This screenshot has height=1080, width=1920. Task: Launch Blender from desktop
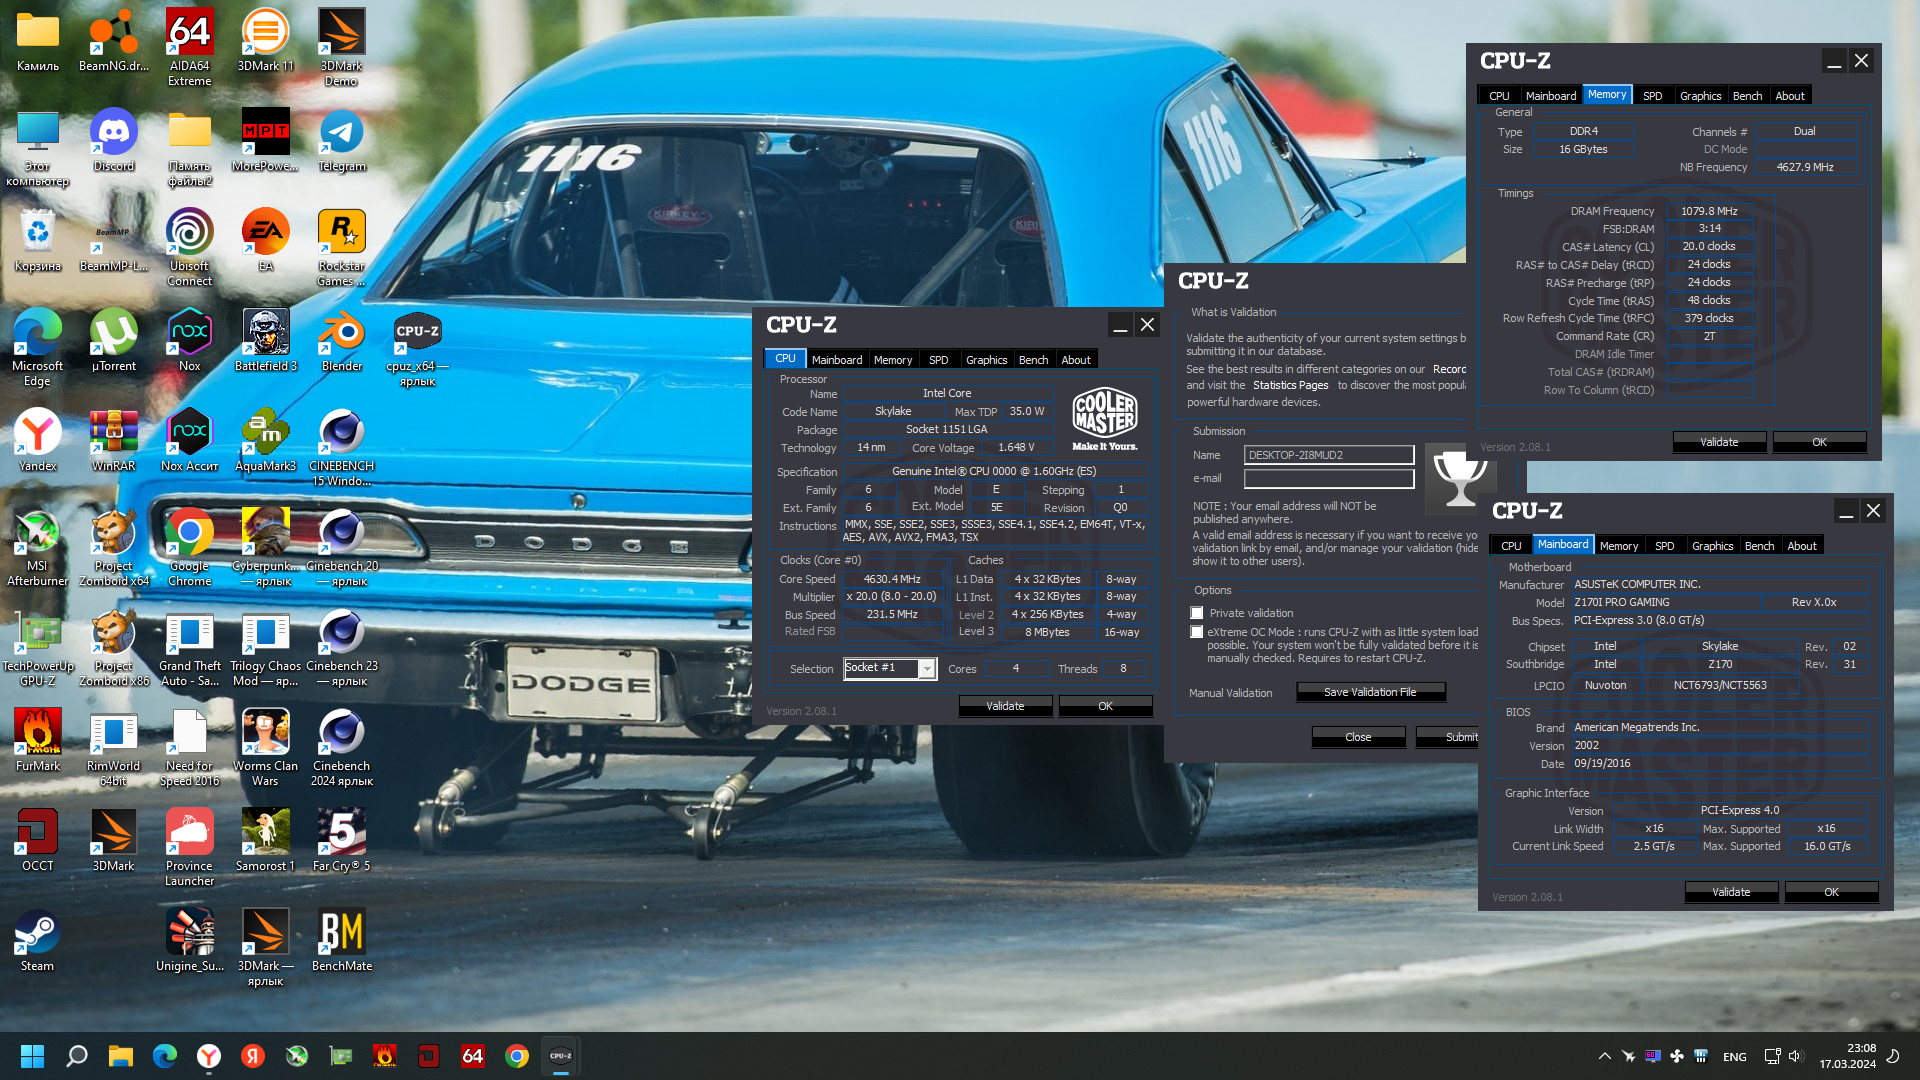click(341, 340)
